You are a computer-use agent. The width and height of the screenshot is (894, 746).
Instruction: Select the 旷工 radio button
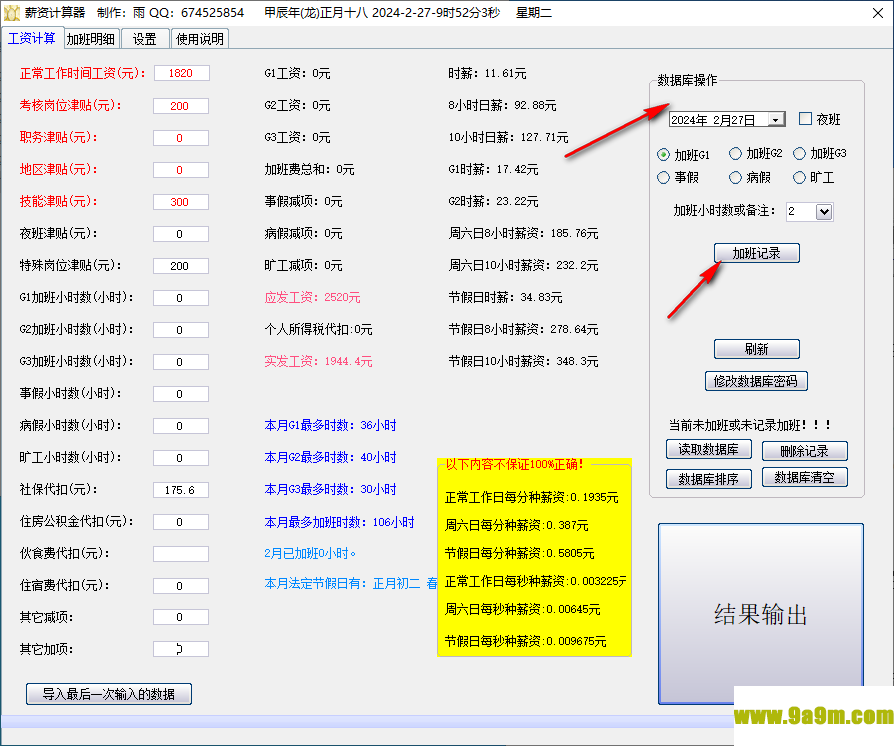point(799,178)
